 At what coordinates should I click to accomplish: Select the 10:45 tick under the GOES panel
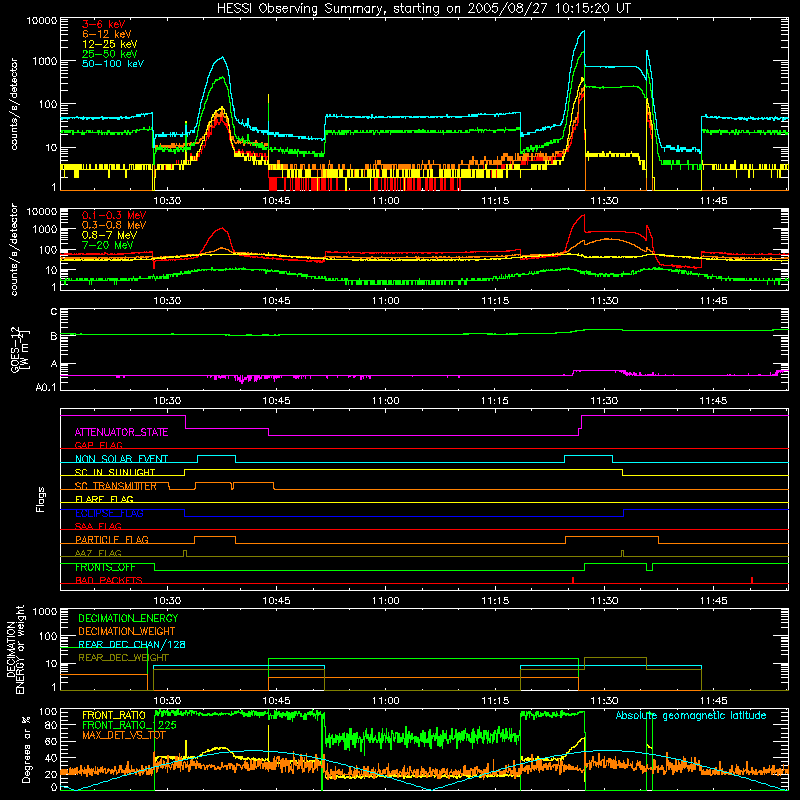[276, 400]
